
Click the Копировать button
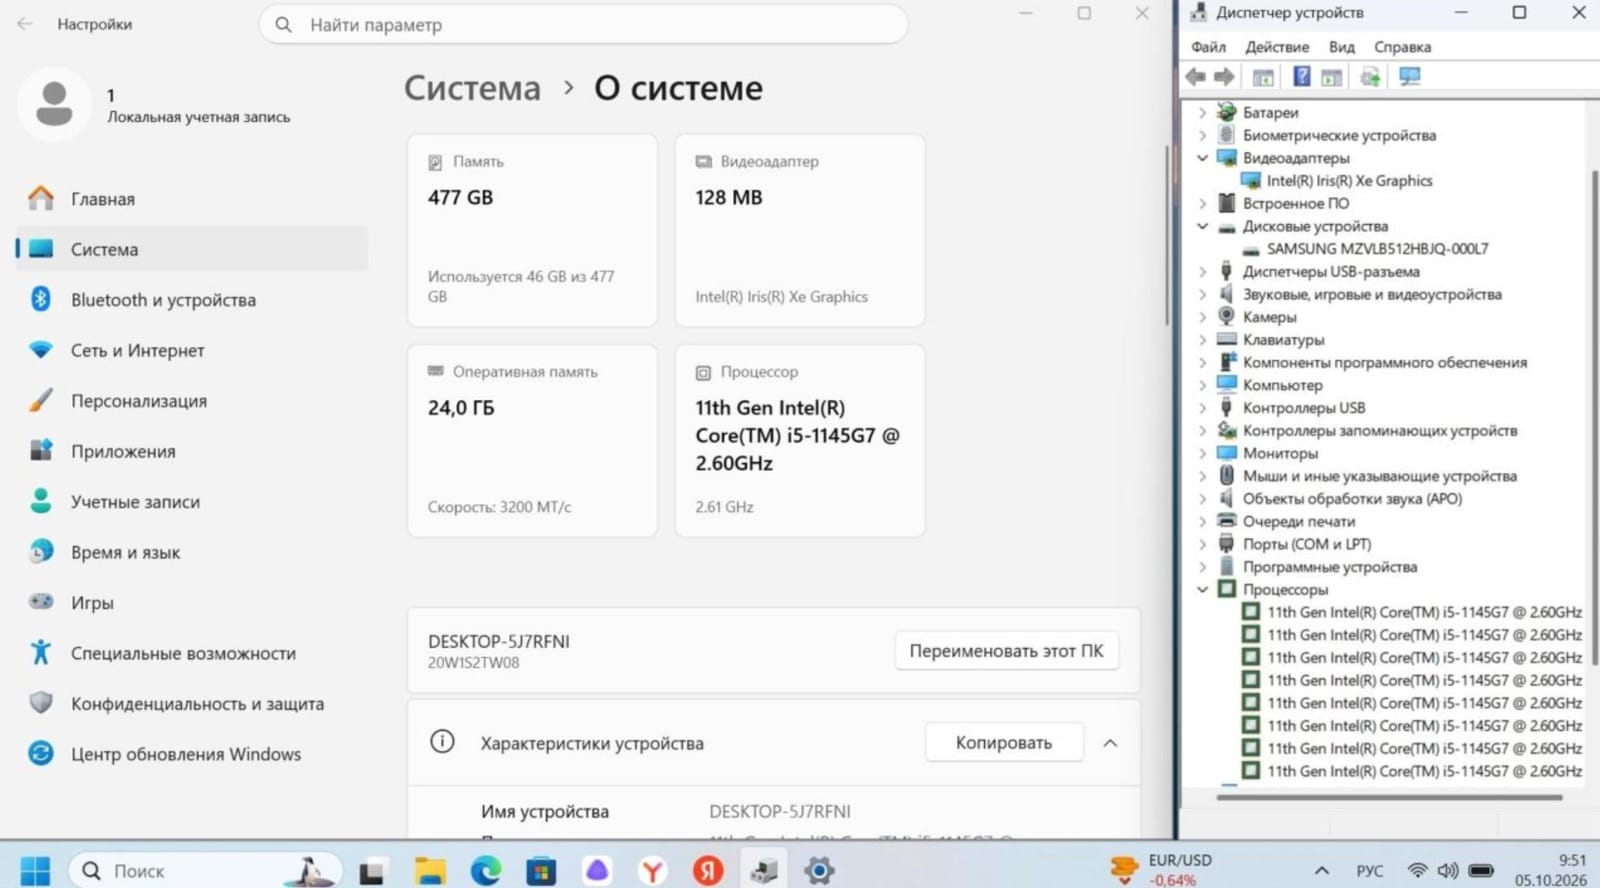click(x=1004, y=743)
